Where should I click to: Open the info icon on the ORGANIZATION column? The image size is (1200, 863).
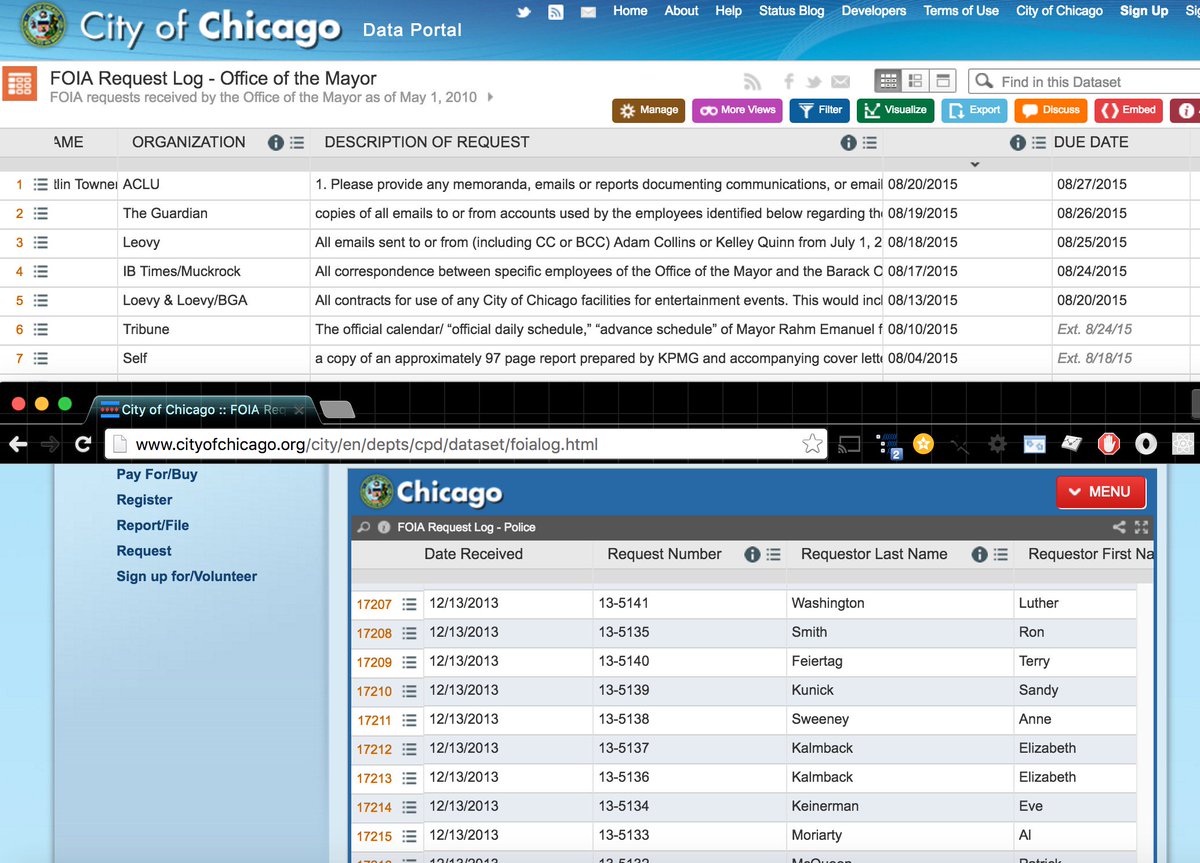[x=276, y=143]
